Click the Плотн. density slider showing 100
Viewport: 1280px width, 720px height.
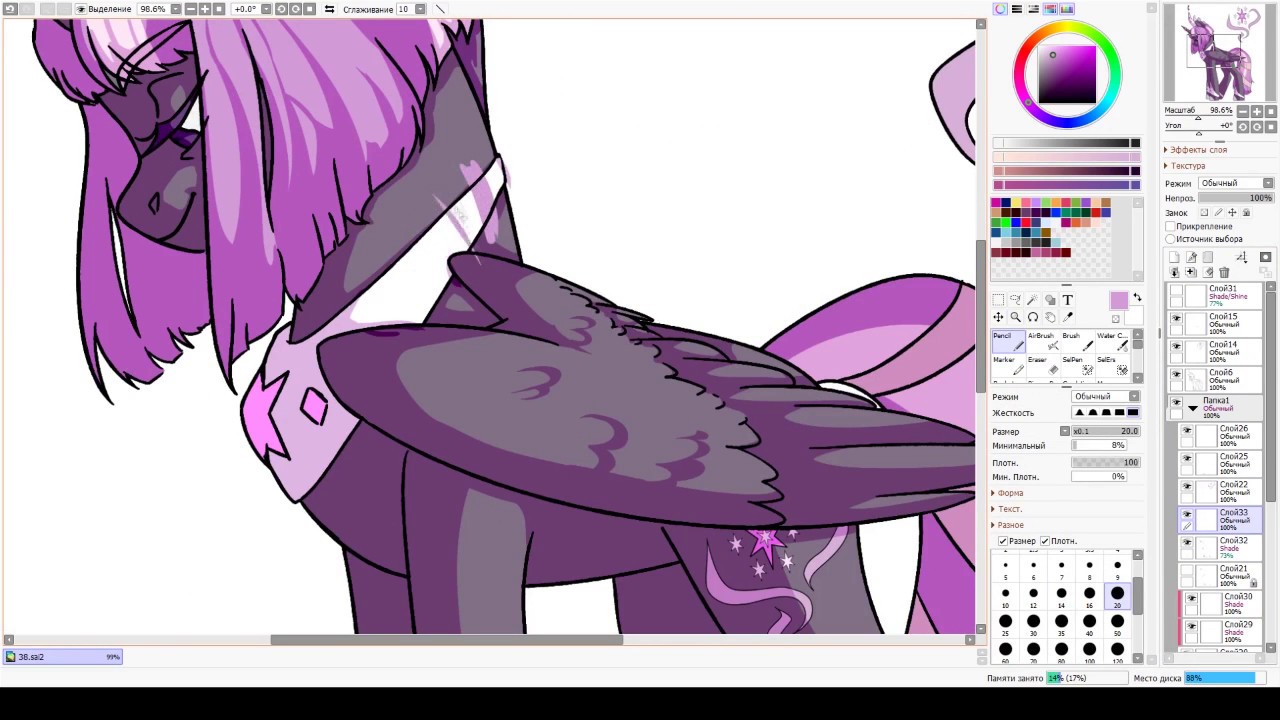(1106, 463)
